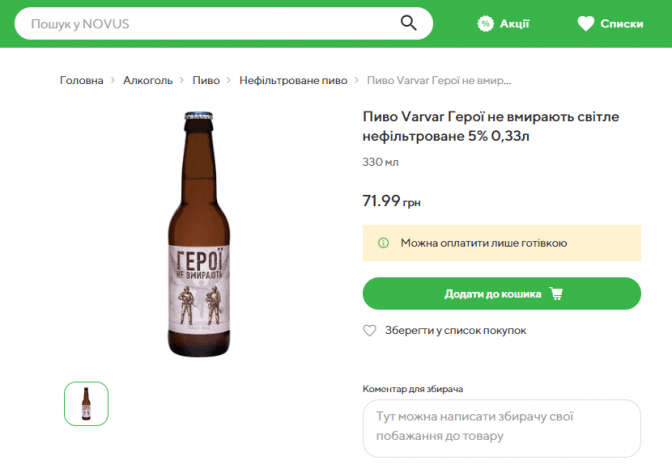Click the comment field for the picker
Screen dimensions: 672x473
click(501, 427)
